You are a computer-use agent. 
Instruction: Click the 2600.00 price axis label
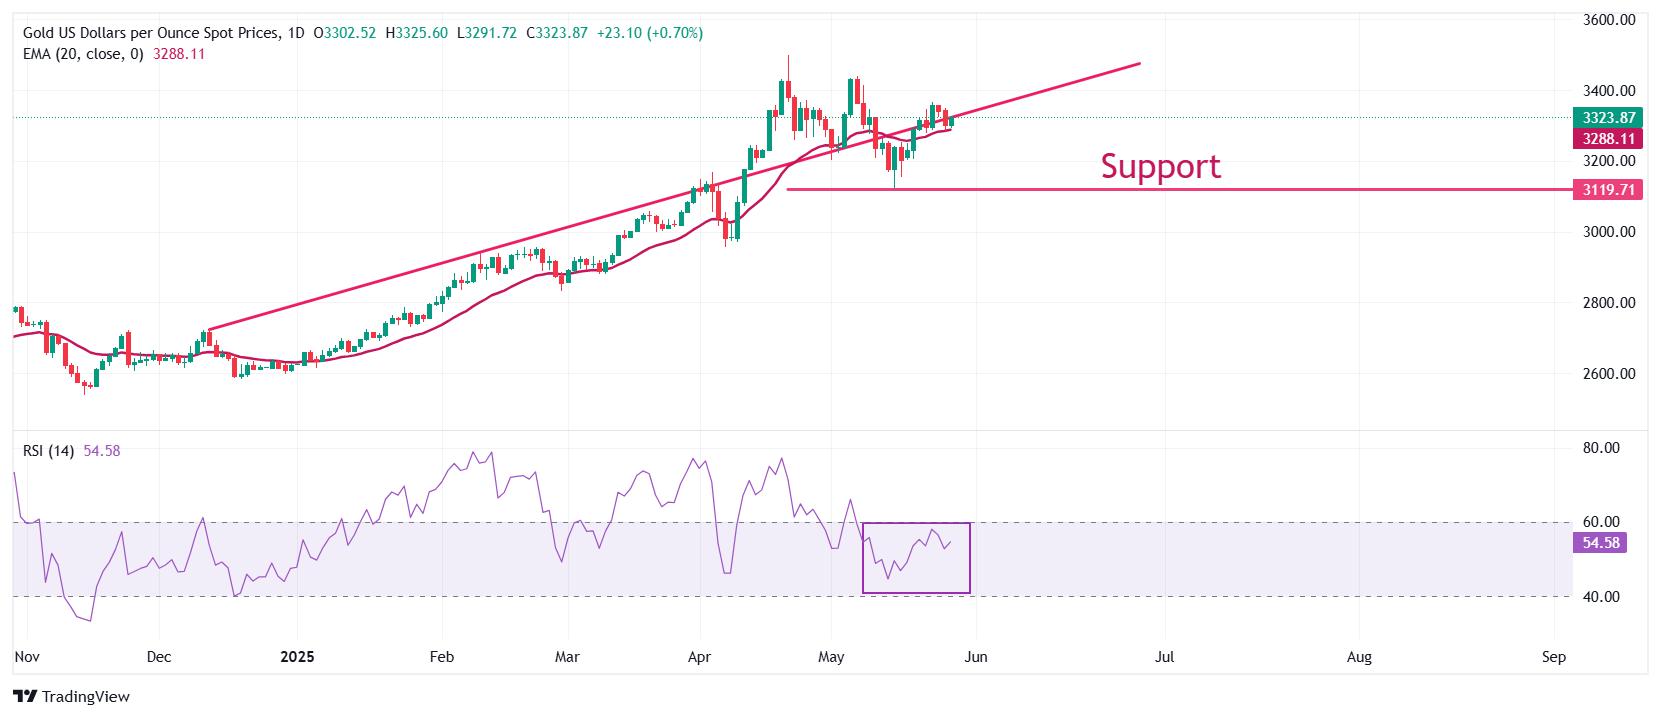coord(1610,374)
